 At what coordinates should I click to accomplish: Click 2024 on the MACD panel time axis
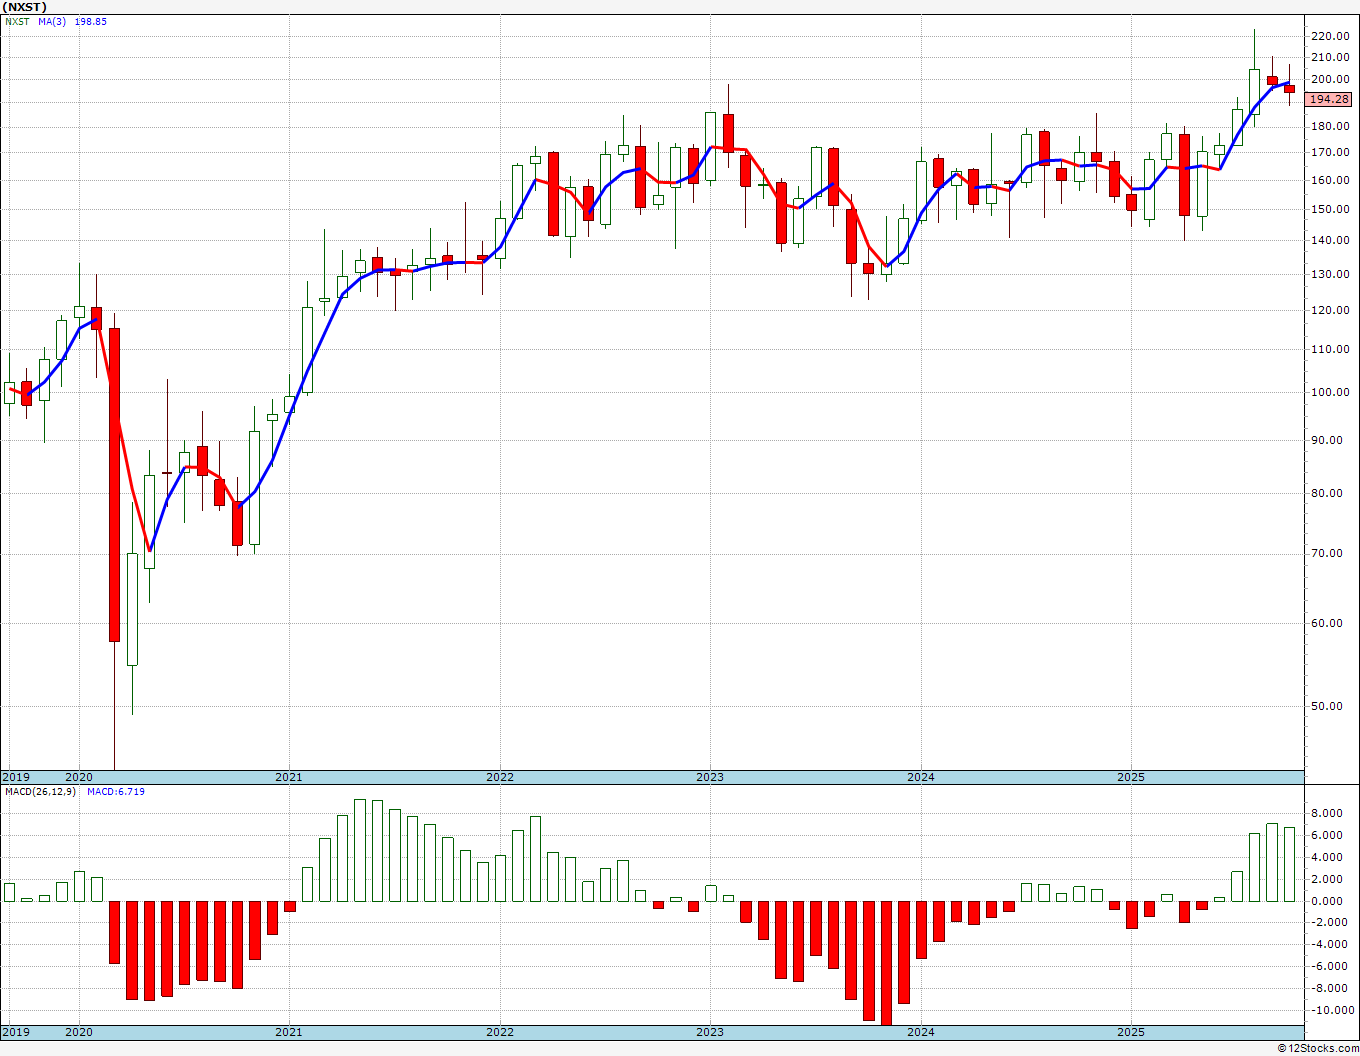(x=921, y=1032)
